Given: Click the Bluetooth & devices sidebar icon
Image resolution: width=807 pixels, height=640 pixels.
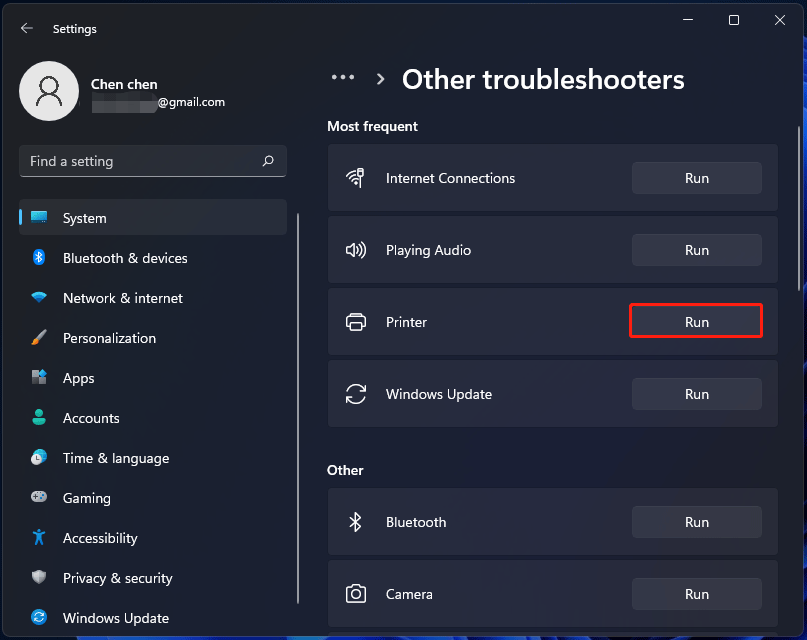Looking at the screenshot, I should [x=39, y=257].
